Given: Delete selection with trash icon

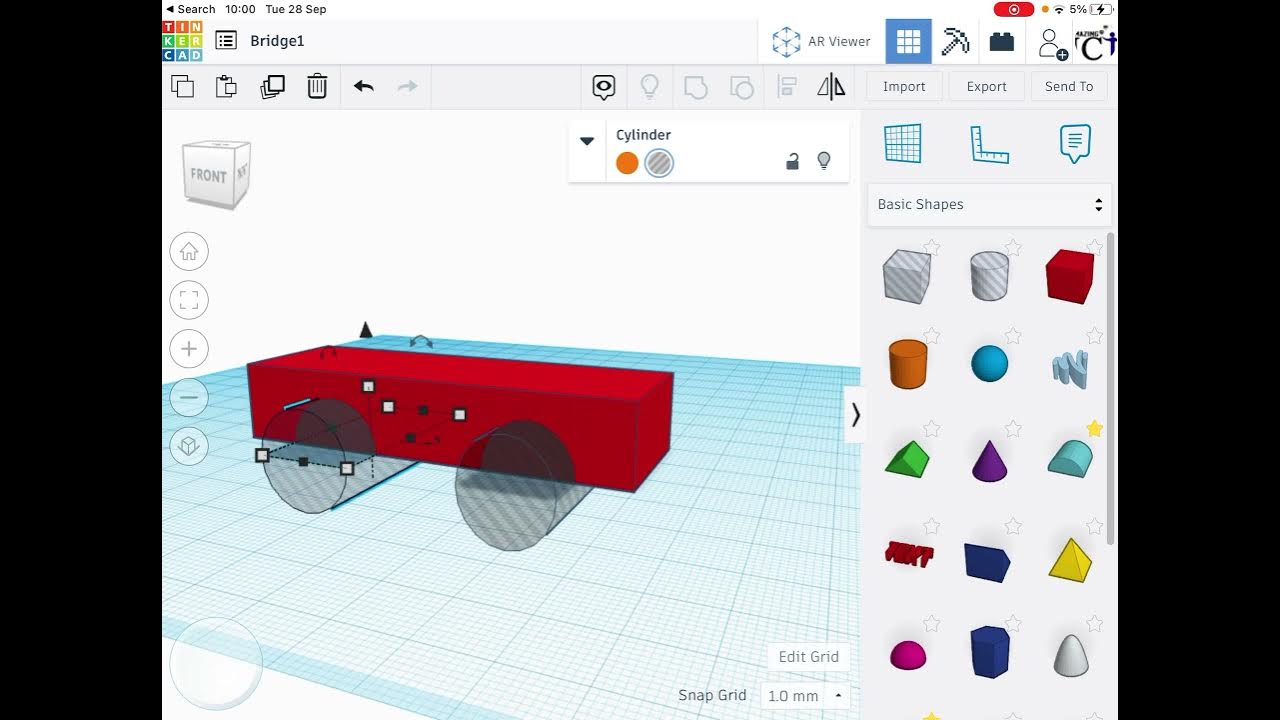Looking at the screenshot, I should click(317, 86).
